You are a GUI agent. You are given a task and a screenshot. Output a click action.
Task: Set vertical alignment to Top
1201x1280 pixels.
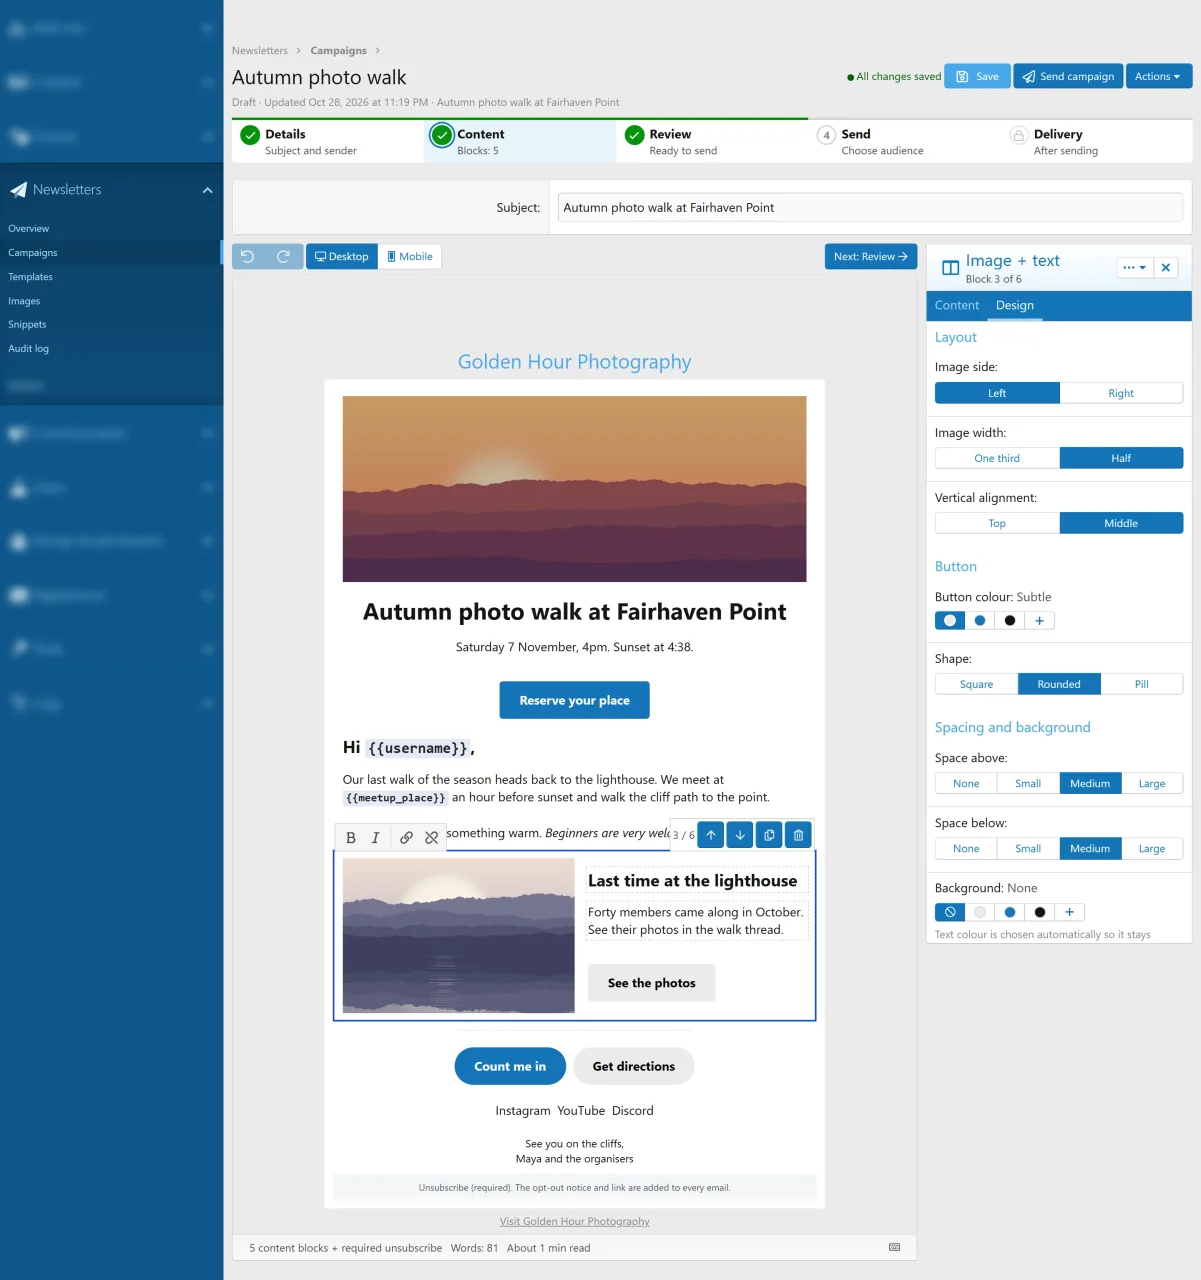point(997,523)
